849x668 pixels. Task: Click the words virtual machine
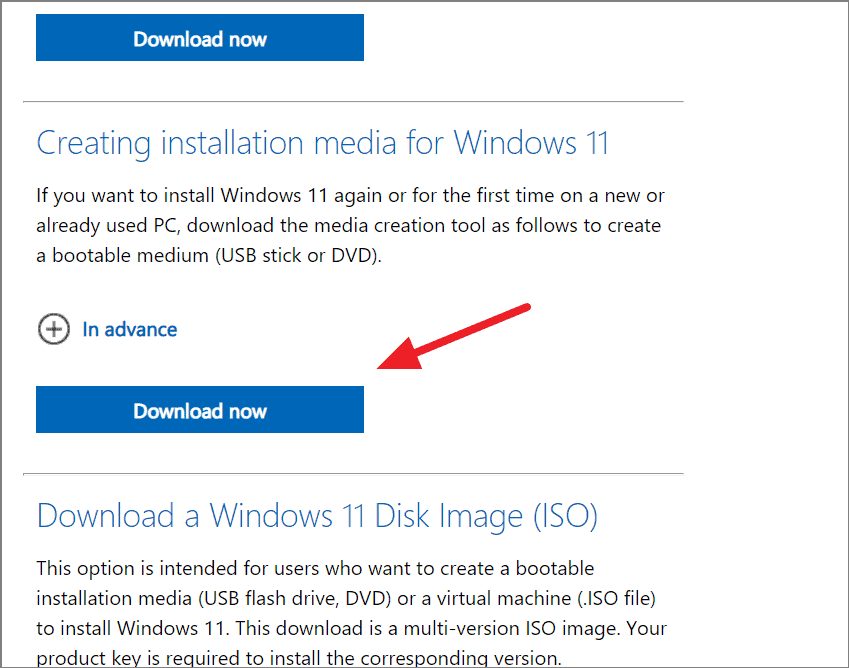point(504,598)
